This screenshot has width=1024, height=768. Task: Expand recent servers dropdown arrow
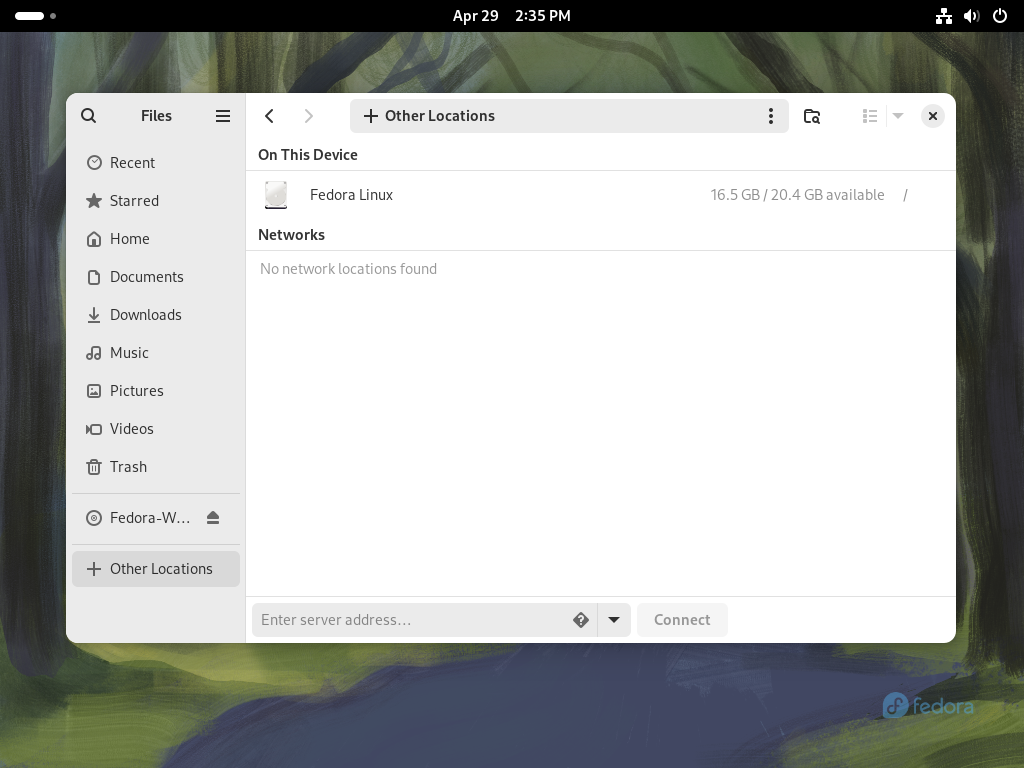(x=614, y=620)
